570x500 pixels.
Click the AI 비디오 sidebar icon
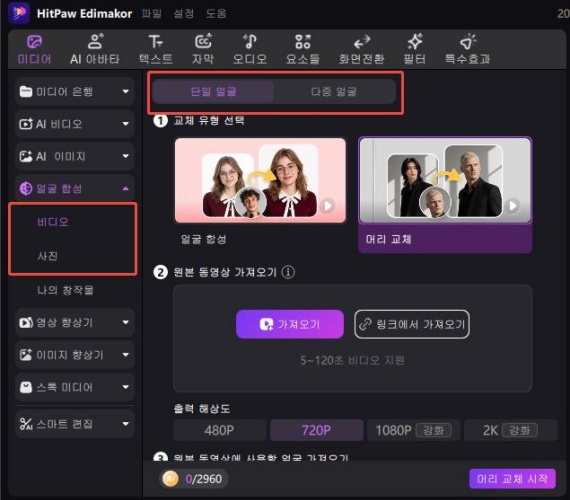(x=26, y=124)
